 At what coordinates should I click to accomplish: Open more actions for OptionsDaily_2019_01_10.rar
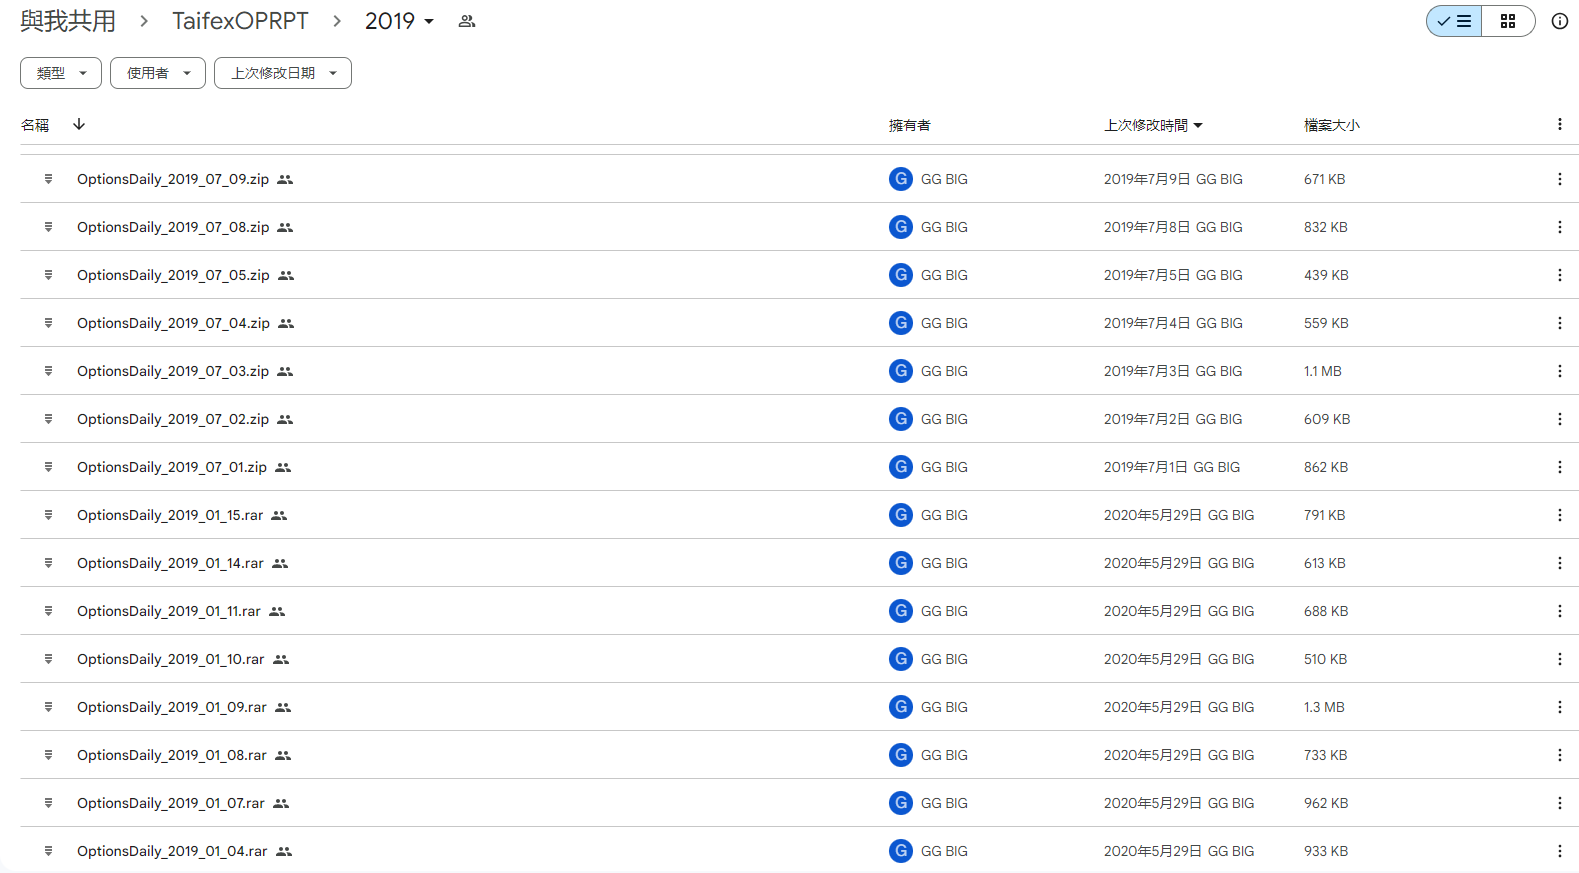coord(1560,659)
